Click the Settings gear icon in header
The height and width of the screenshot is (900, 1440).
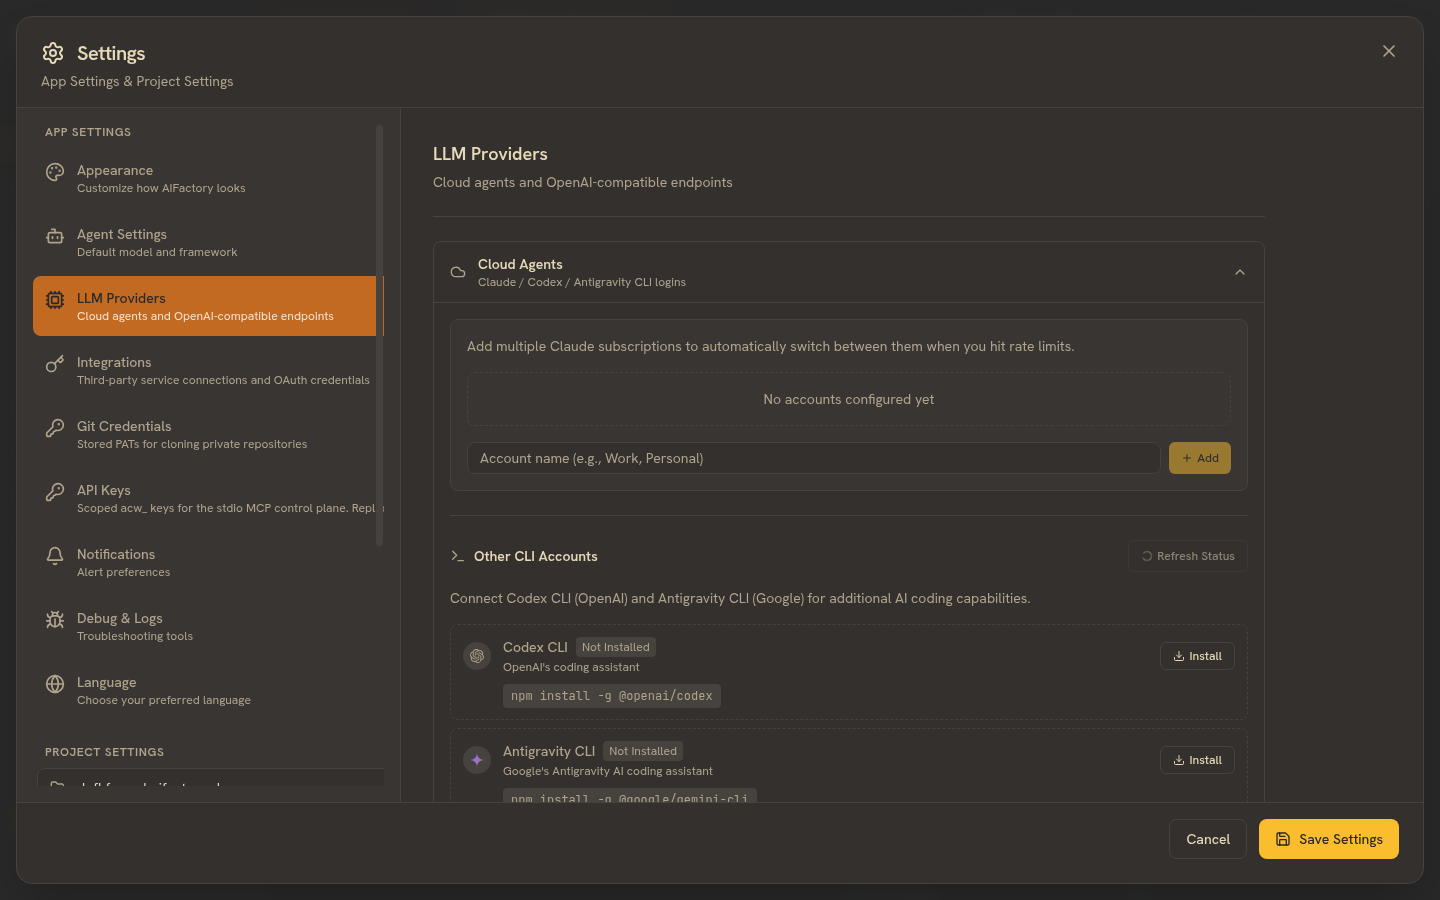pos(53,53)
